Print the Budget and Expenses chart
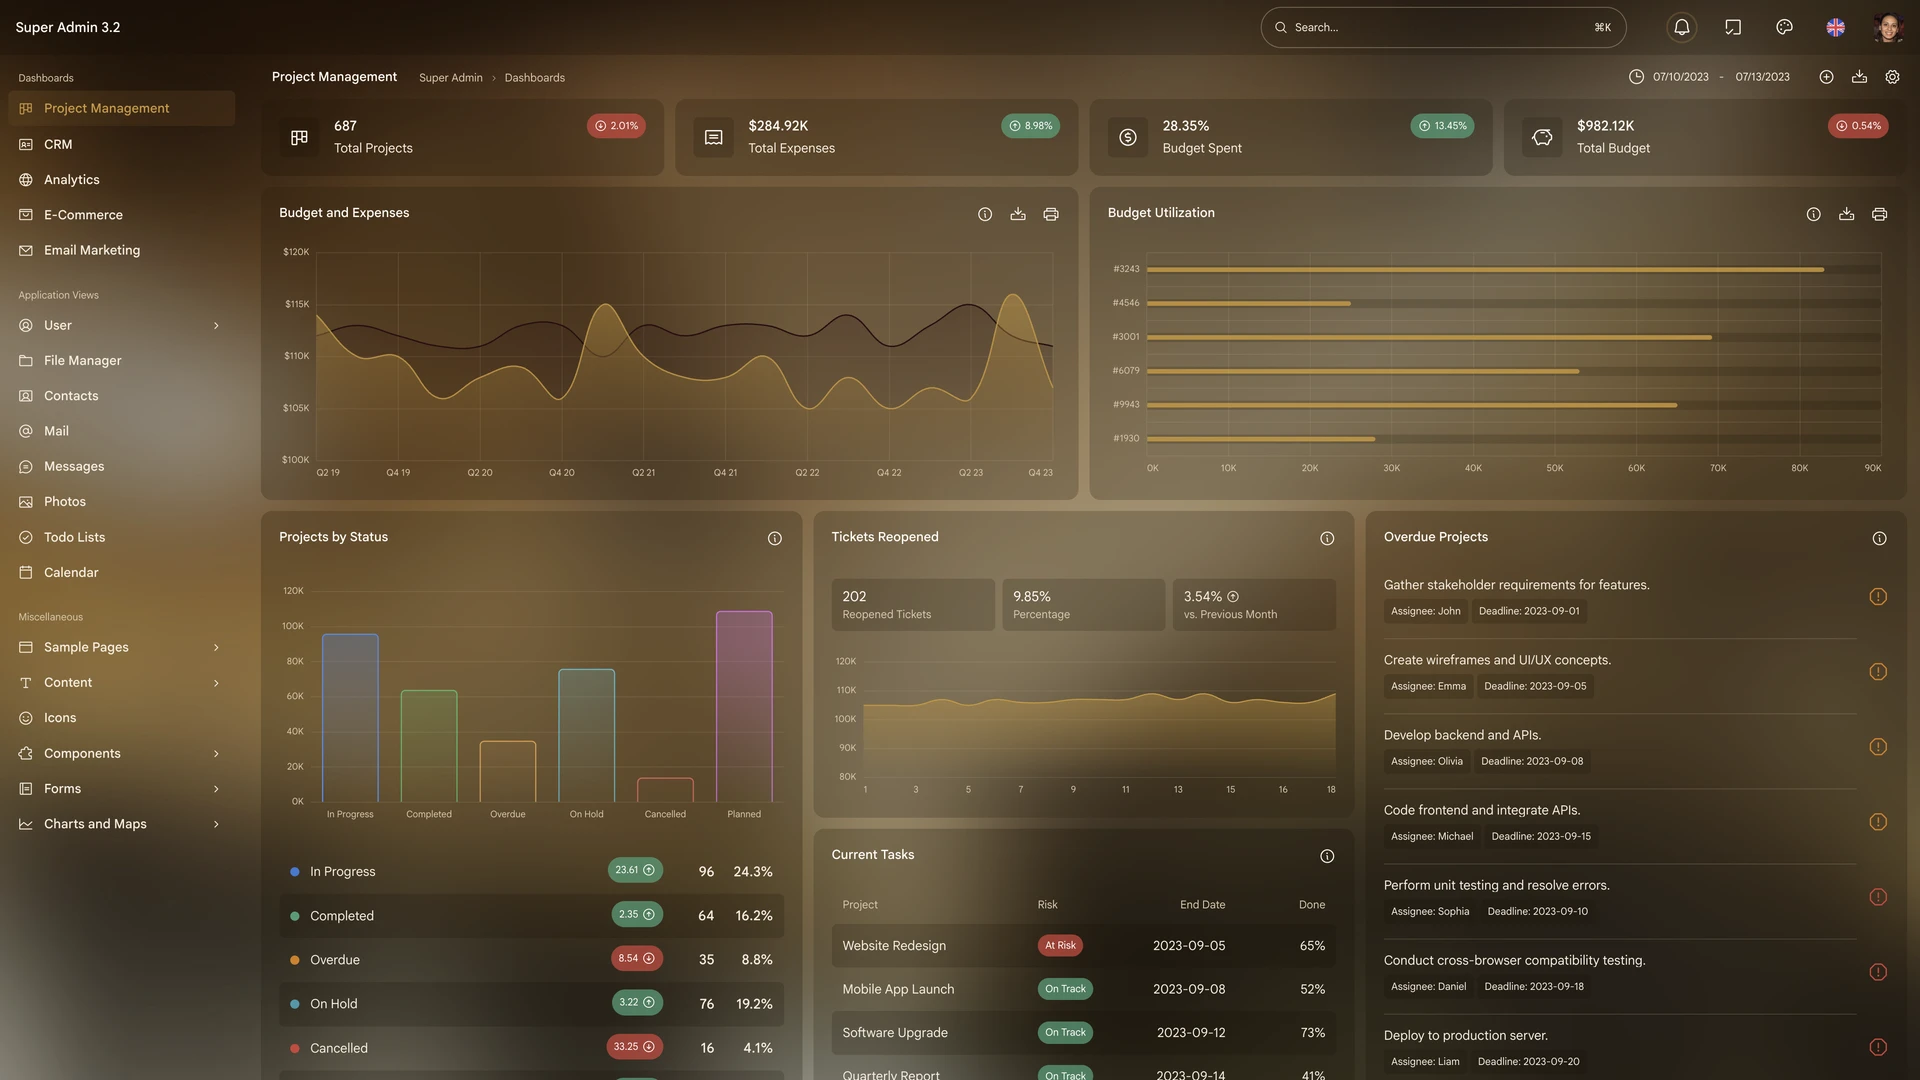The height and width of the screenshot is (1080, 1920). coord(1051,214)
